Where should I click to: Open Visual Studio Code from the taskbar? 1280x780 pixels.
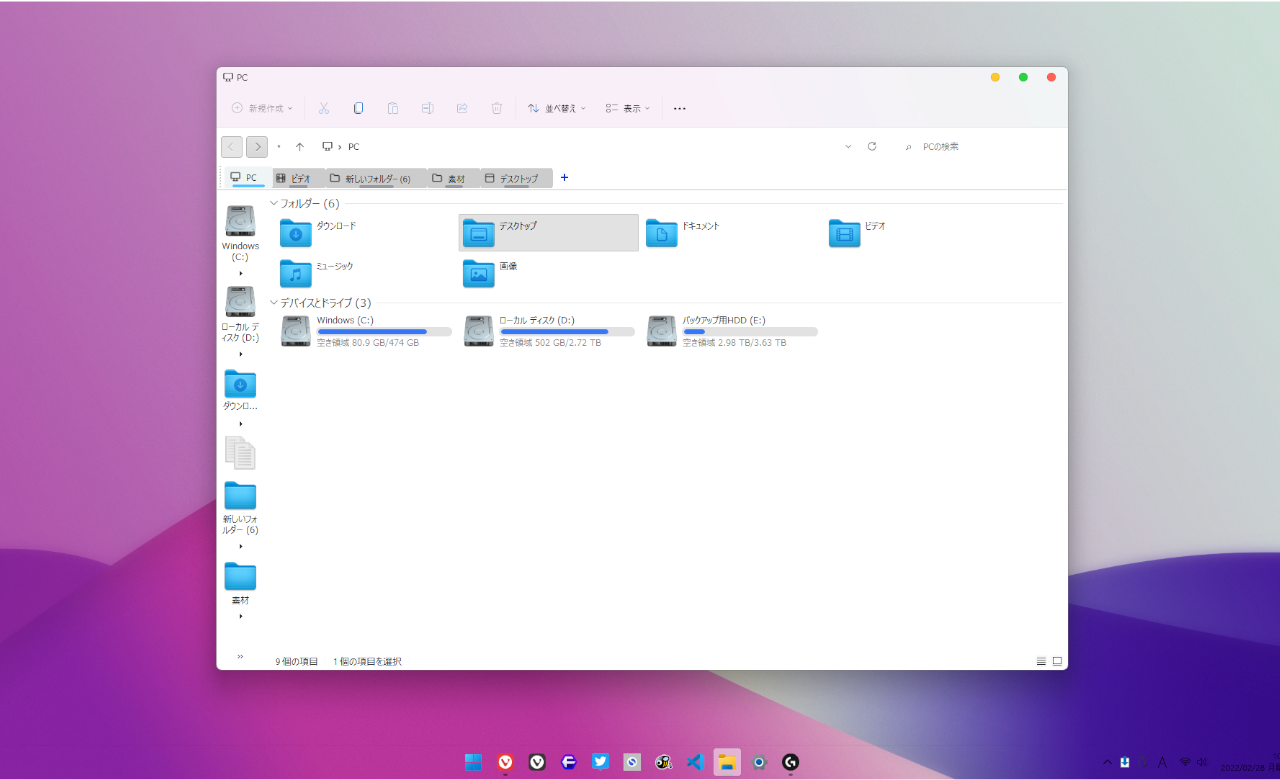tap(695, 762)
